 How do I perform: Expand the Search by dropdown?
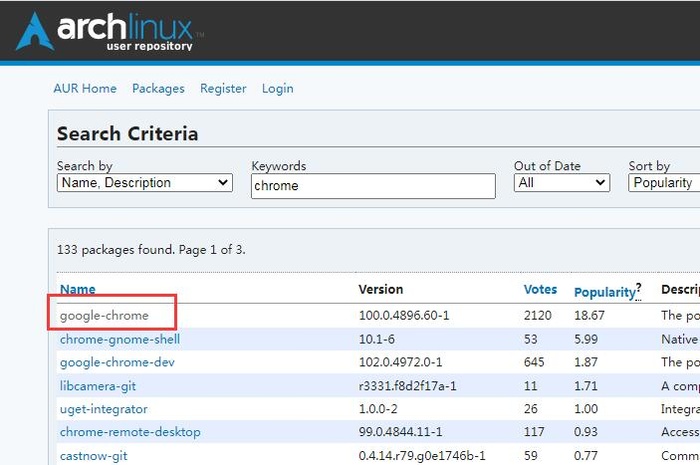pyautogui.click(x=145, y=183)
